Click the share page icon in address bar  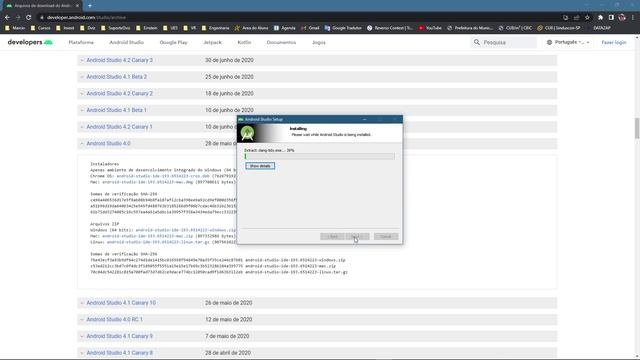coord(576,18)
